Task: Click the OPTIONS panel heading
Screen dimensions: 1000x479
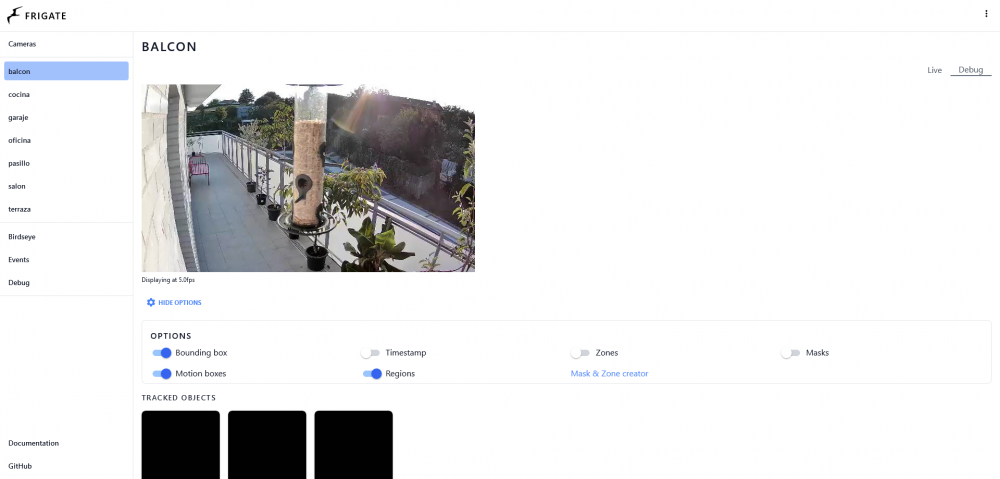Action: click(x=171, y=336)
